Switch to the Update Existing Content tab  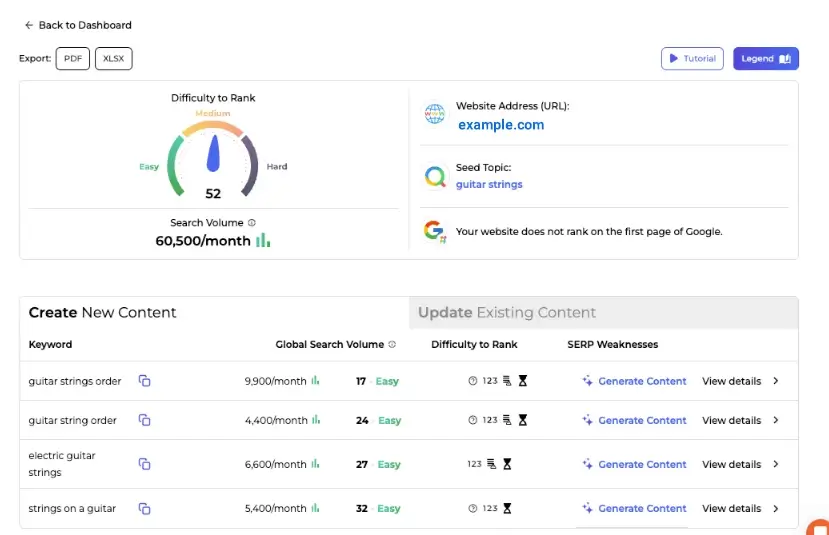[x=603, y=312]
